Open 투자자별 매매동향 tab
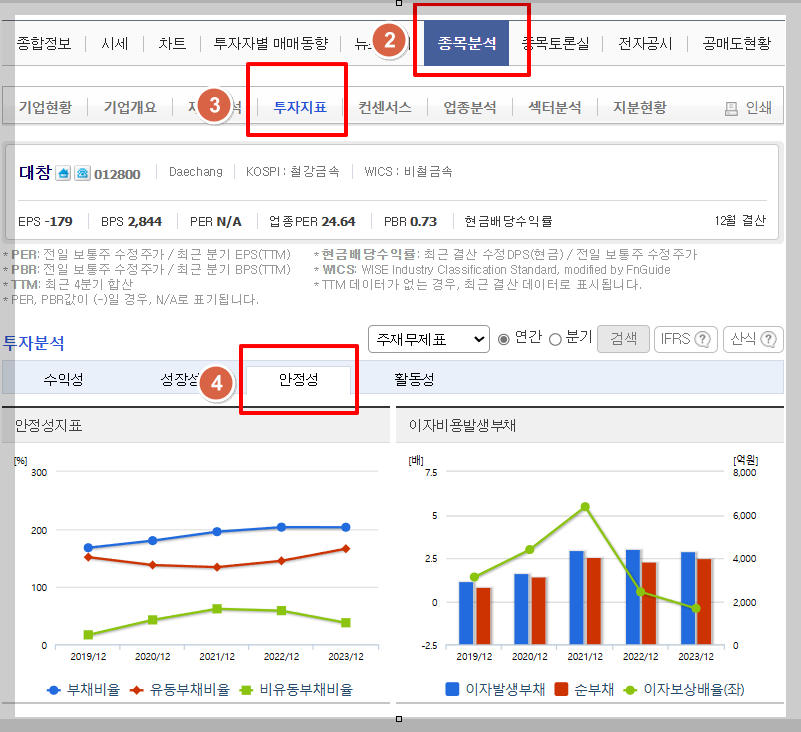 271,43
